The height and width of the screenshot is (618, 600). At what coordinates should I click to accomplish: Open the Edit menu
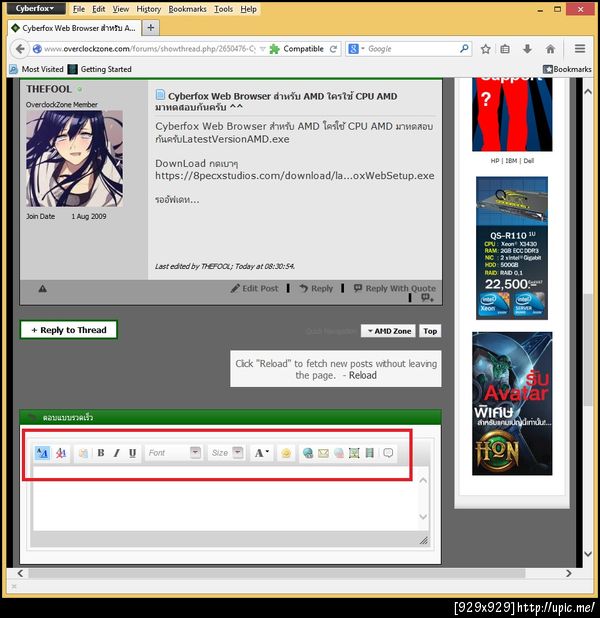point(99,9)
